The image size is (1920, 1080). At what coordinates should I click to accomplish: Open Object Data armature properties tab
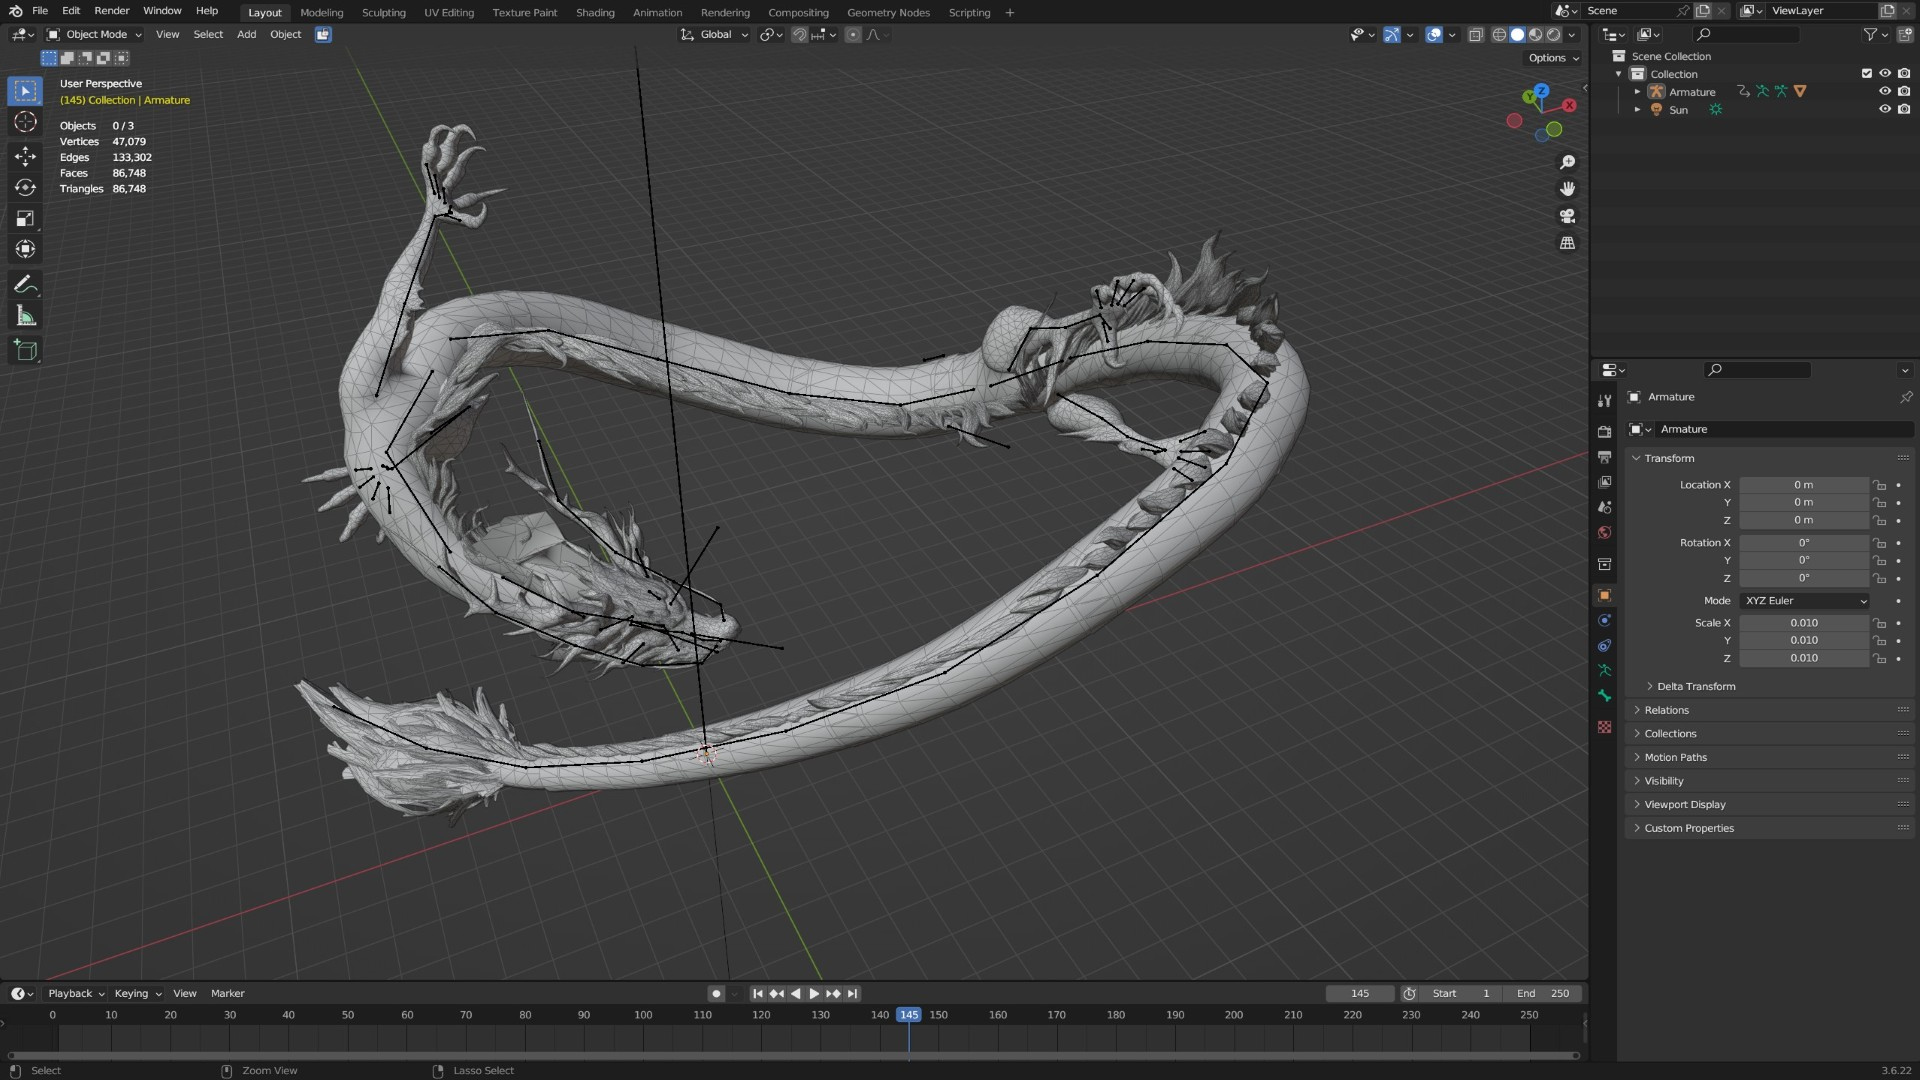1604,670
